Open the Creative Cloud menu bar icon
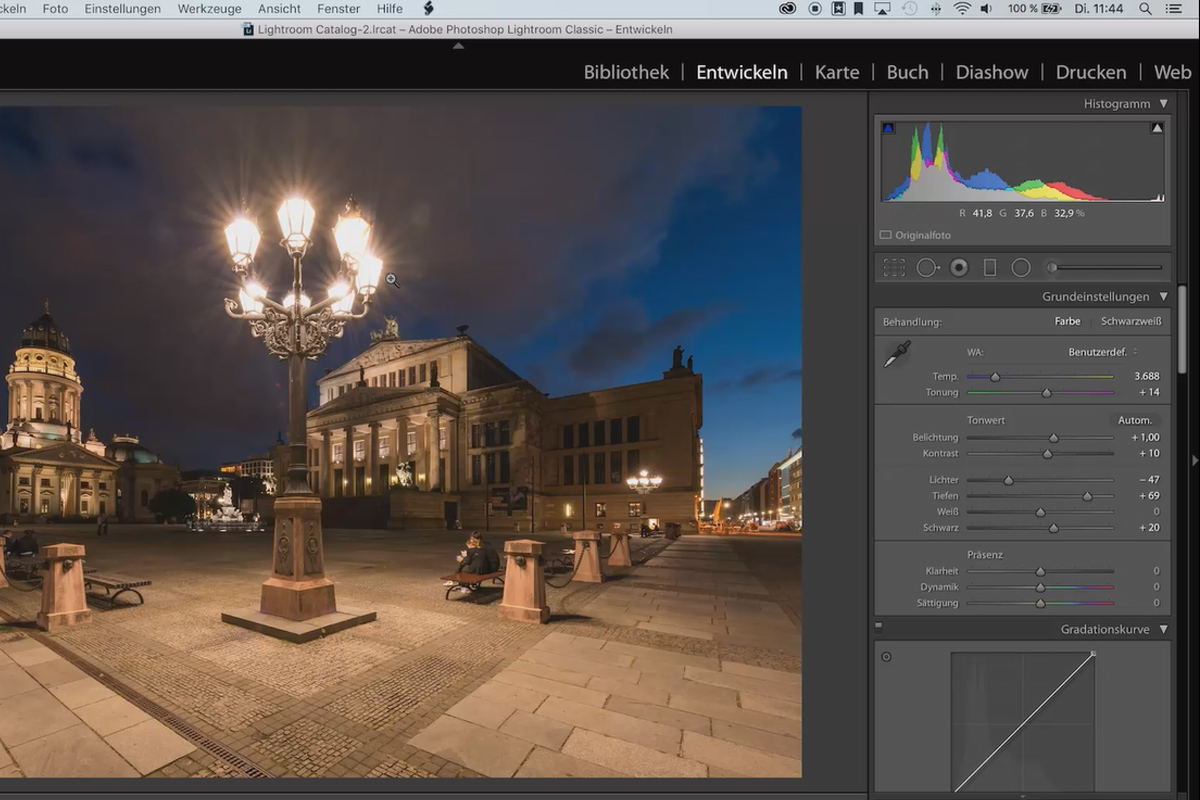This screenshot has height=800, width=1200. pyautogui.click(x=788, y=9)
